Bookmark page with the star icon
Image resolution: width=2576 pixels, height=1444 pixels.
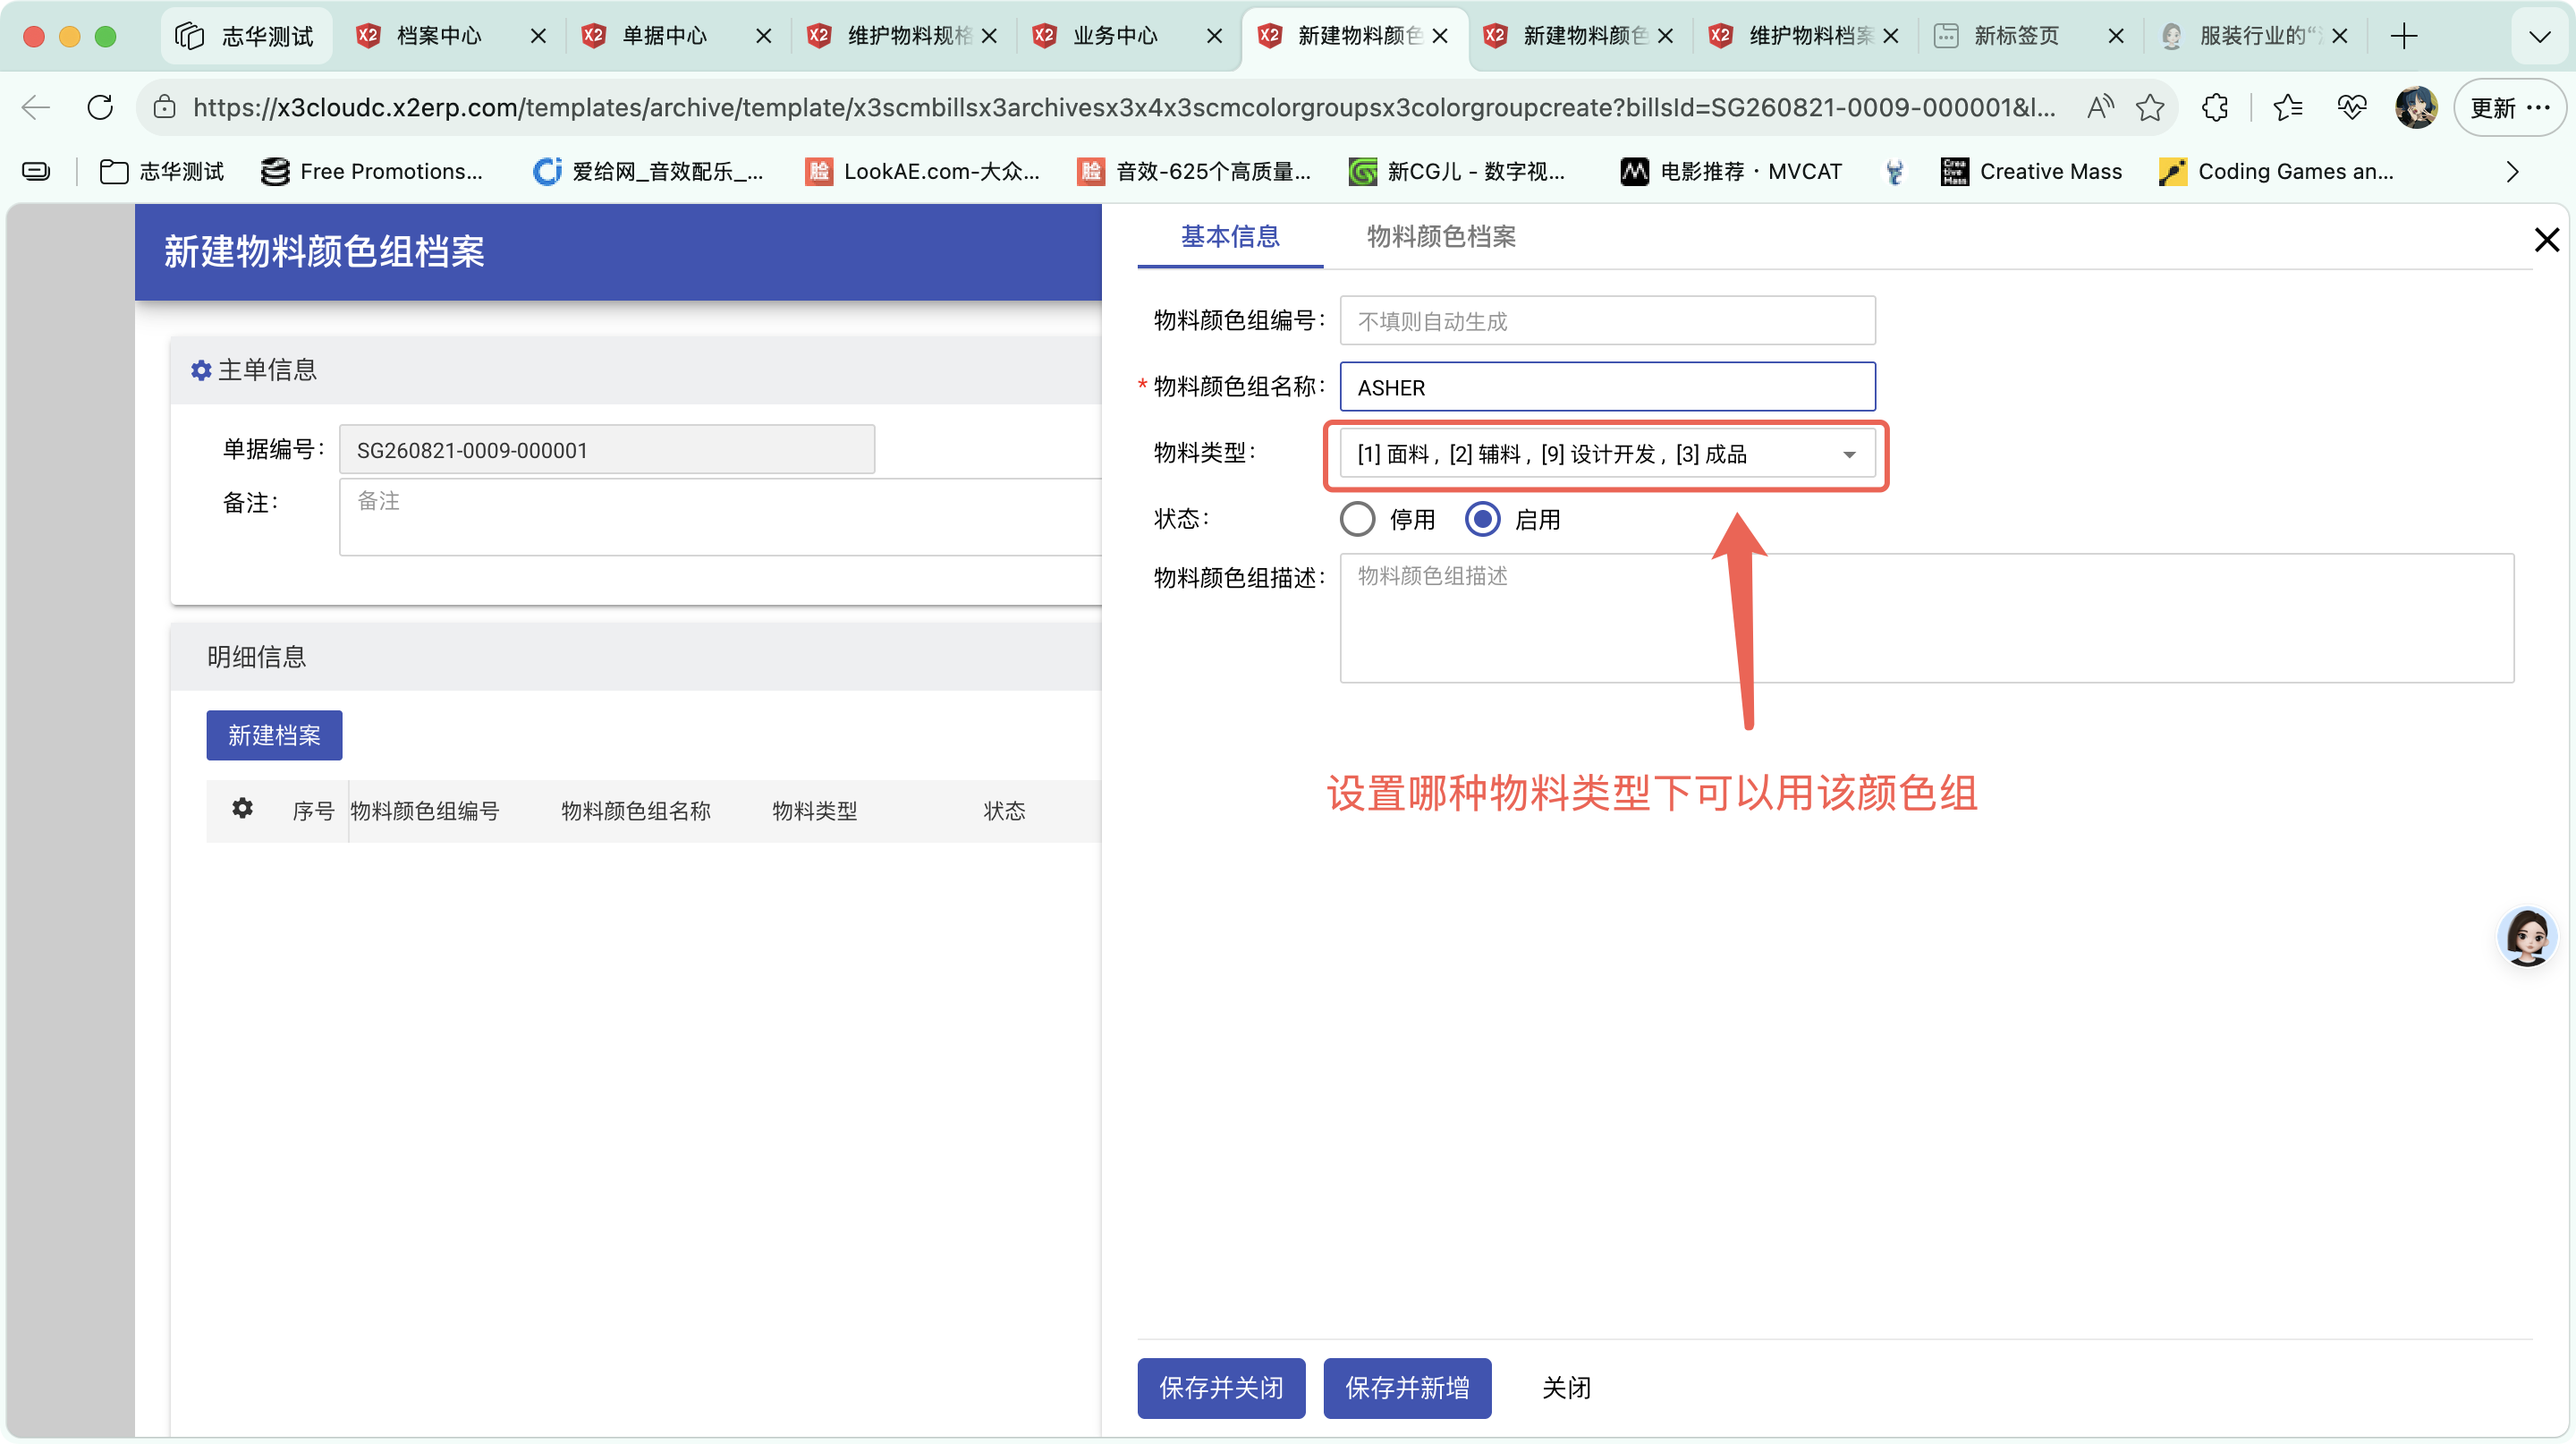(x=2149, y=107)
